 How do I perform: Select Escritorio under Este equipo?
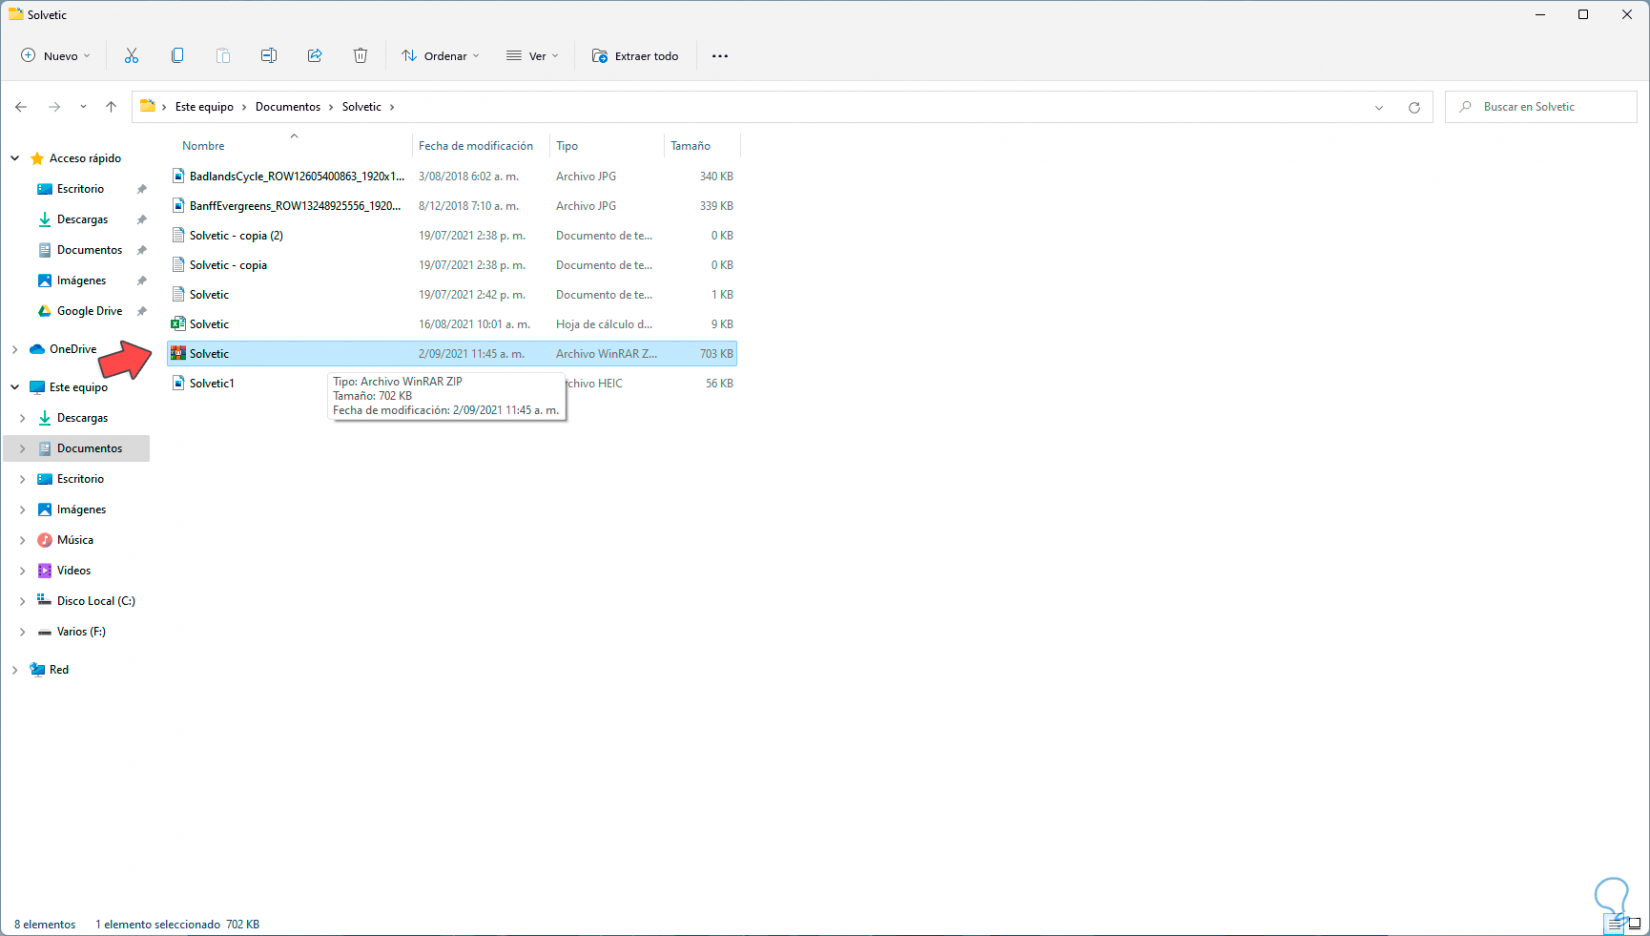pos(81,479)
